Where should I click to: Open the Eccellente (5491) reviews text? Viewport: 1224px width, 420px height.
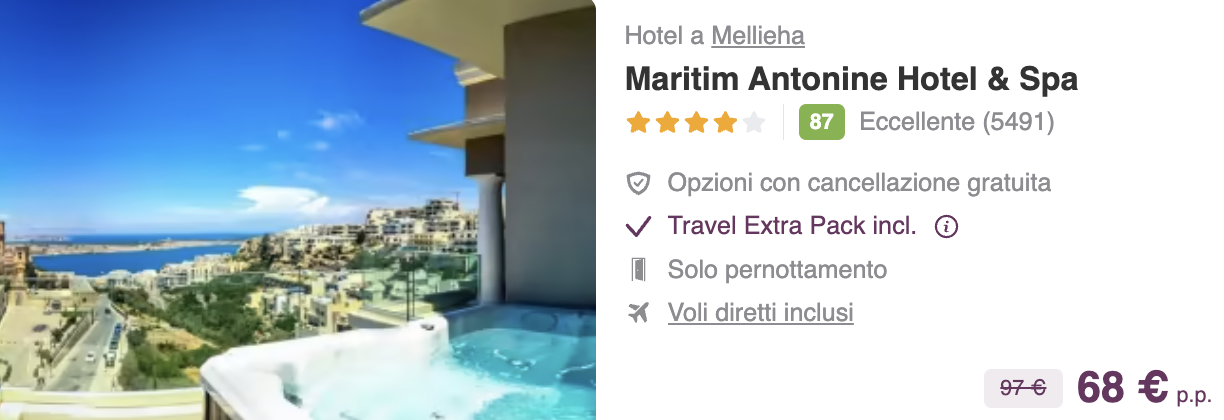pos(957,122)
